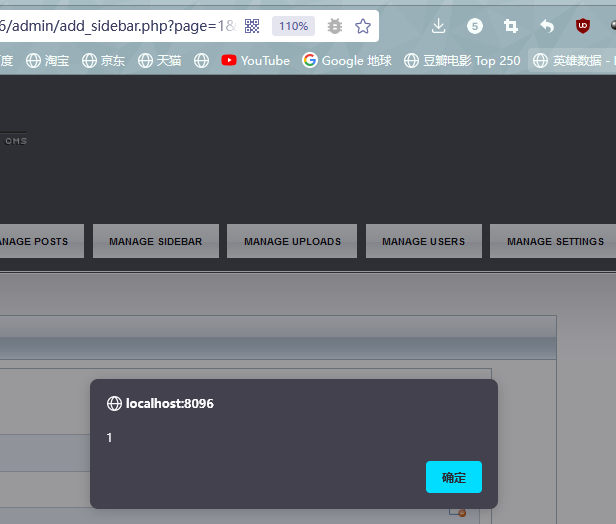This screenshot has width=616, height=524.
Task: Open the downloads arrow icon
Action: tap(438, 26)
